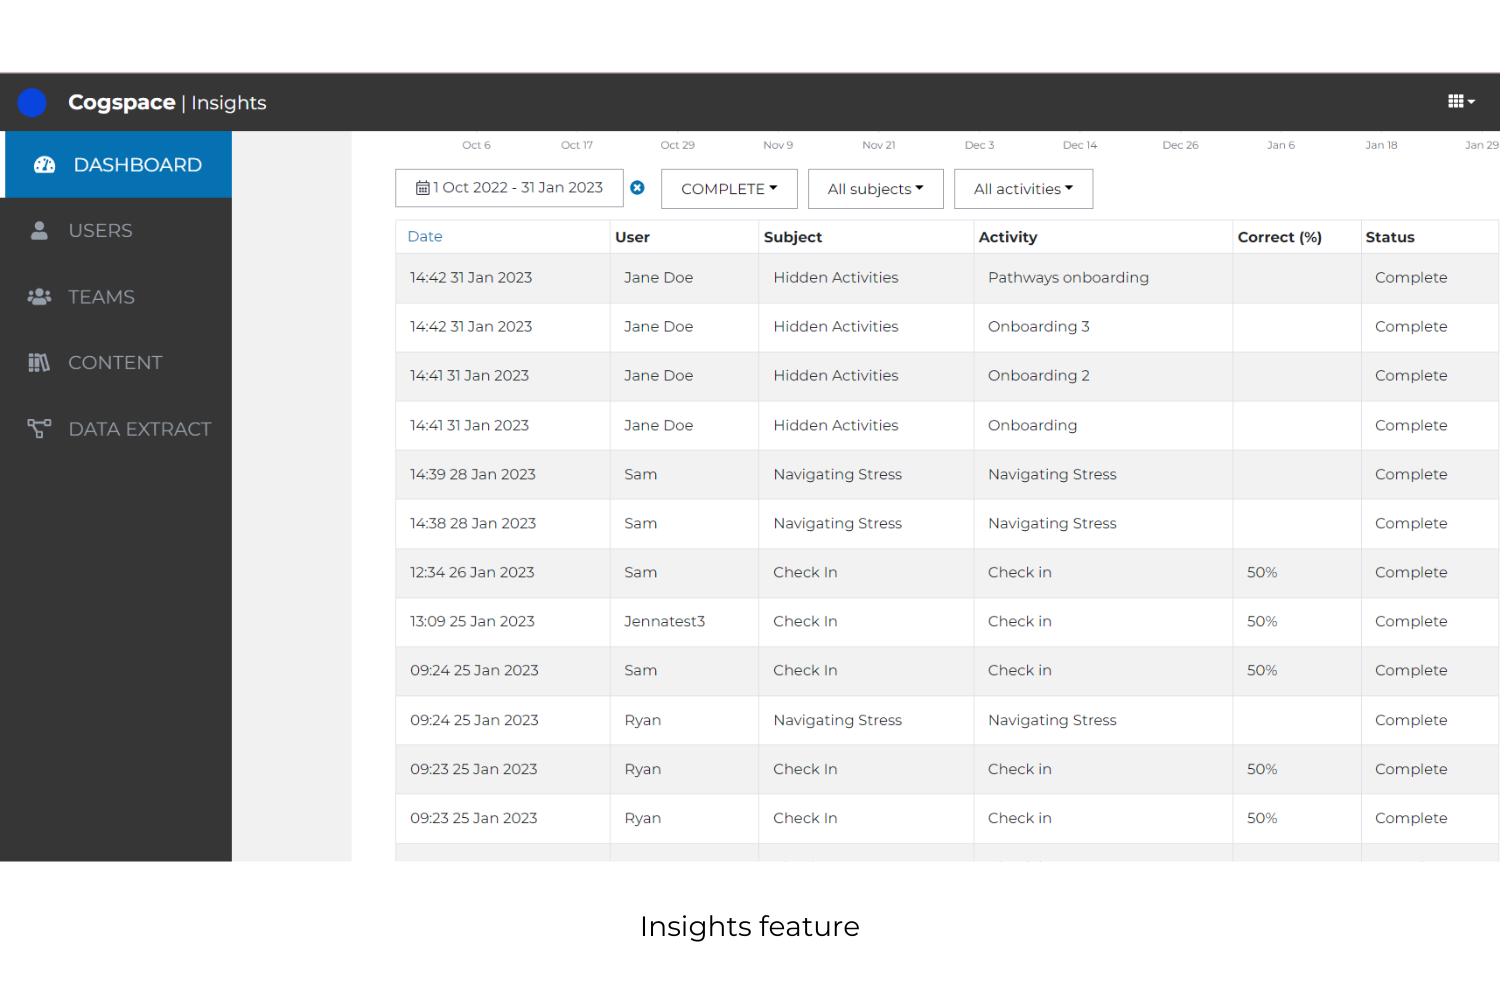Open the date range picker field
Screen dimensions: 1500x1000
(x=509, y=188)
